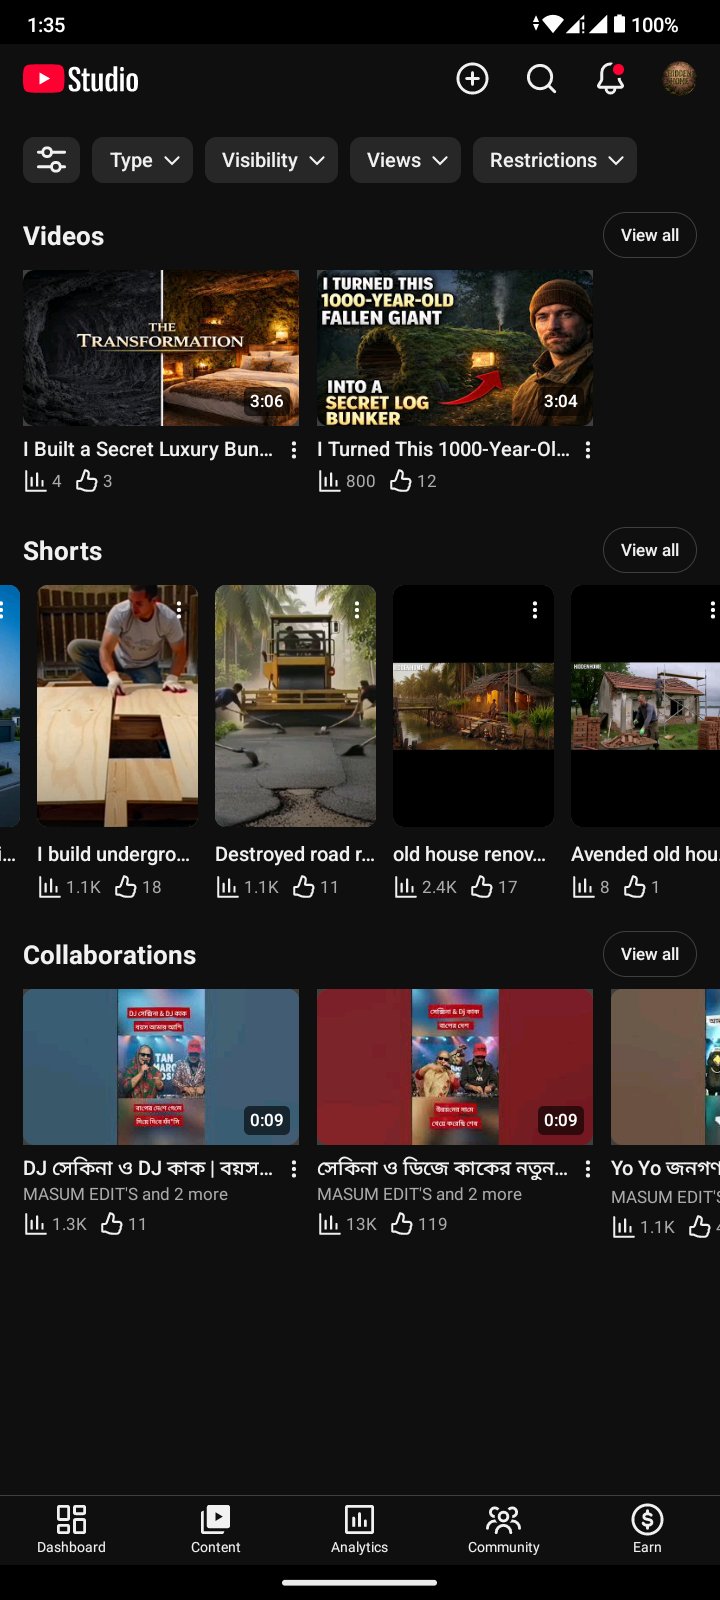
Task: Open the 1000-Year-Old Fallen Giant thumbnail
Action: click(455, 348)
